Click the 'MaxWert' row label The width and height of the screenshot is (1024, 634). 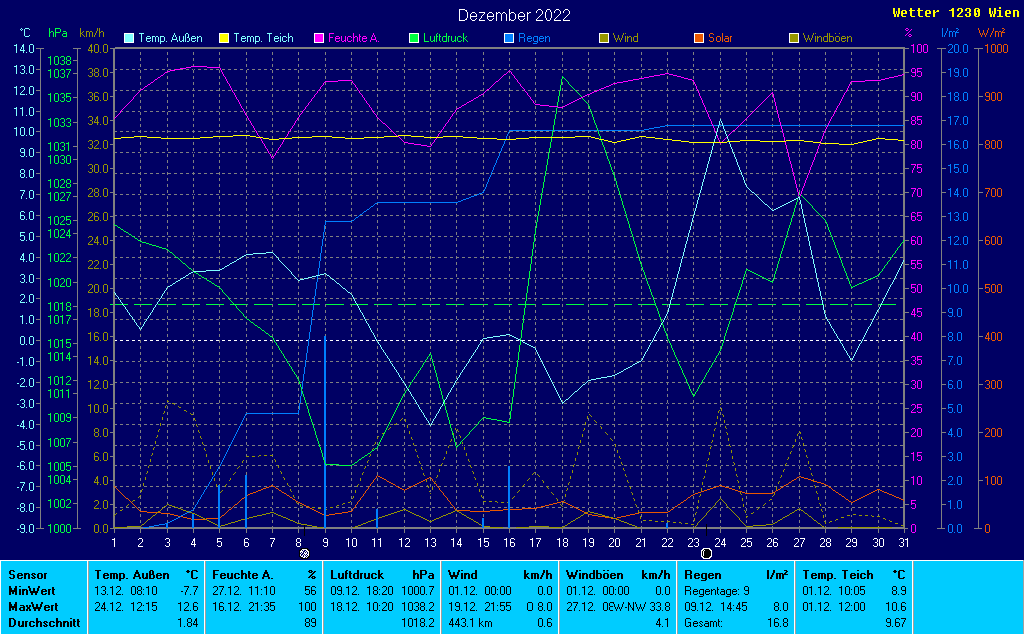point(33,607)
